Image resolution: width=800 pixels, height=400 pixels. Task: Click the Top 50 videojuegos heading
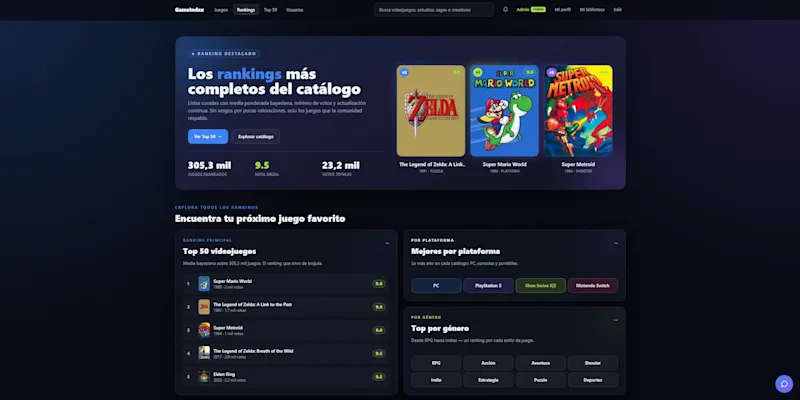(x=219, y=252)
